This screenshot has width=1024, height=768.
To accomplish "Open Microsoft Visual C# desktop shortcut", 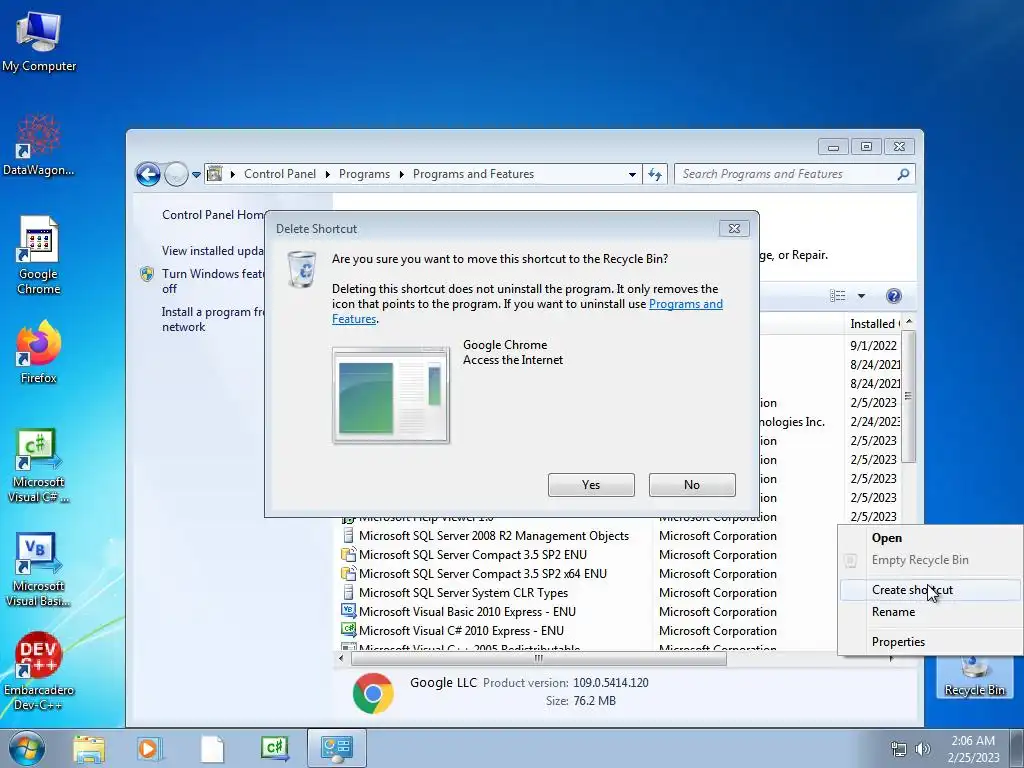I will tap(39, 466).
